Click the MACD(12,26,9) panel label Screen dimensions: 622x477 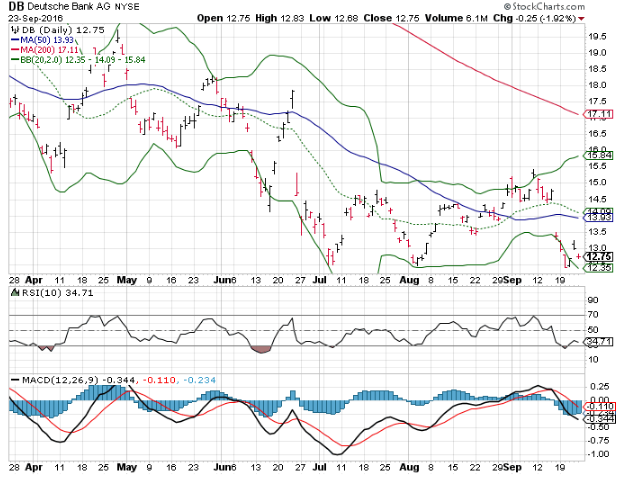(x=60, y=380)
